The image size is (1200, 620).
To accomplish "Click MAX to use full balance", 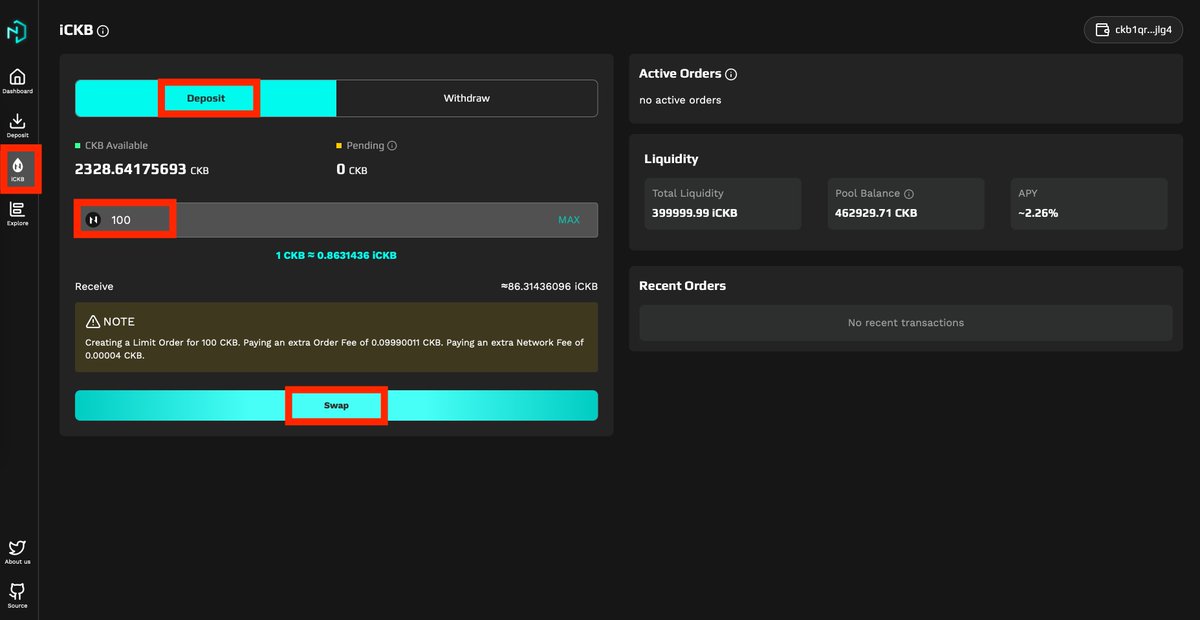I will (x=570, y=219).
